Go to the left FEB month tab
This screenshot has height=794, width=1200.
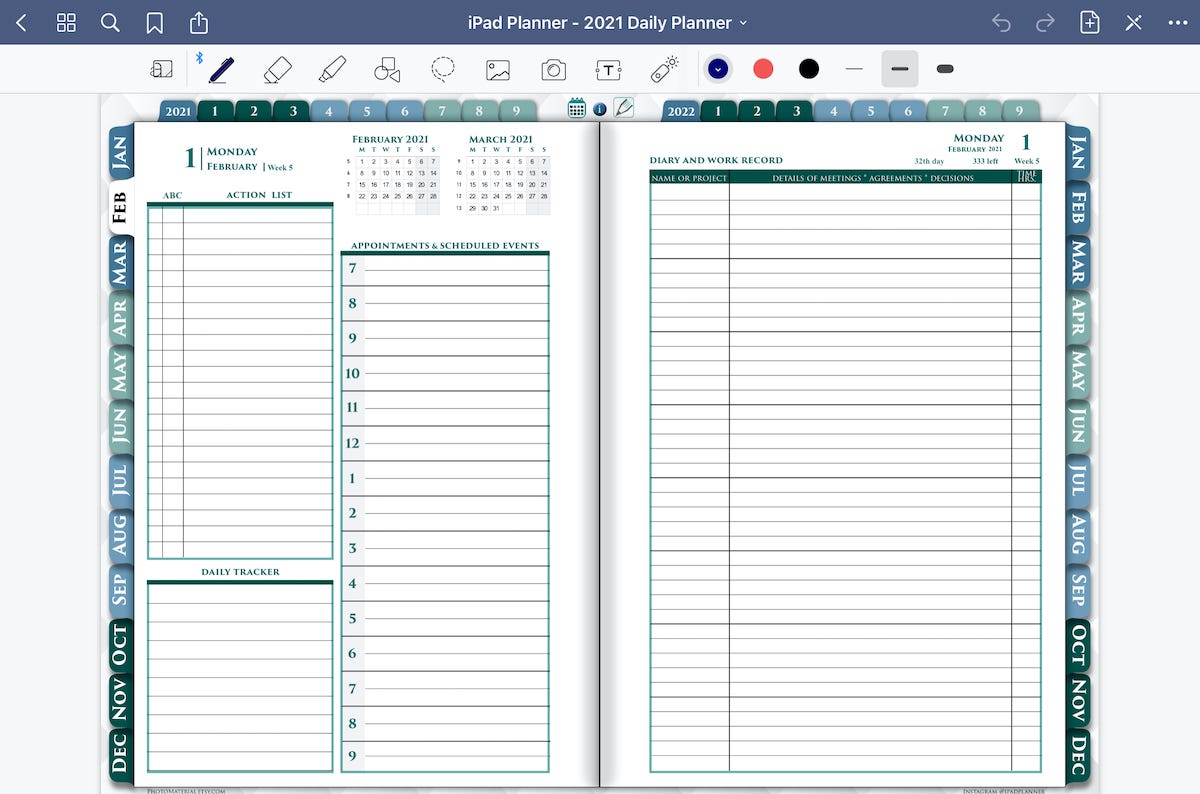point(120,208)
